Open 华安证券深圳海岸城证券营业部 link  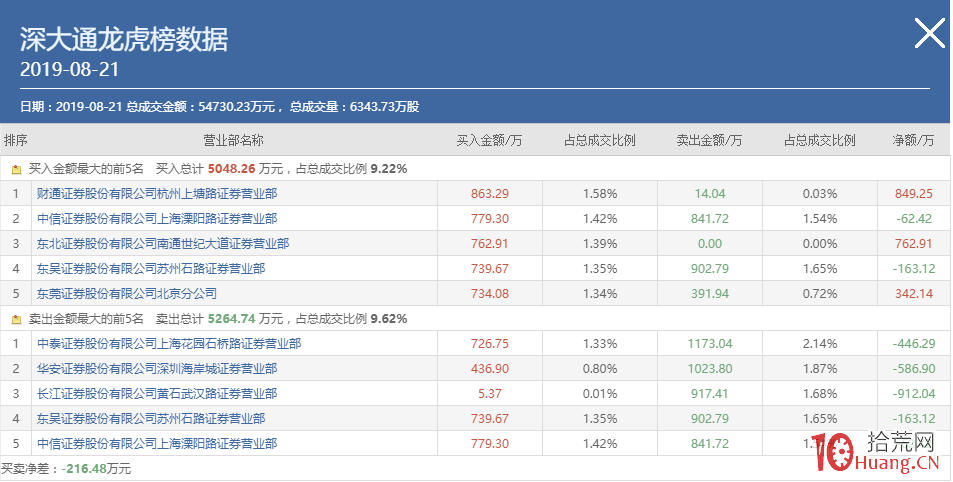click(157, 369)
